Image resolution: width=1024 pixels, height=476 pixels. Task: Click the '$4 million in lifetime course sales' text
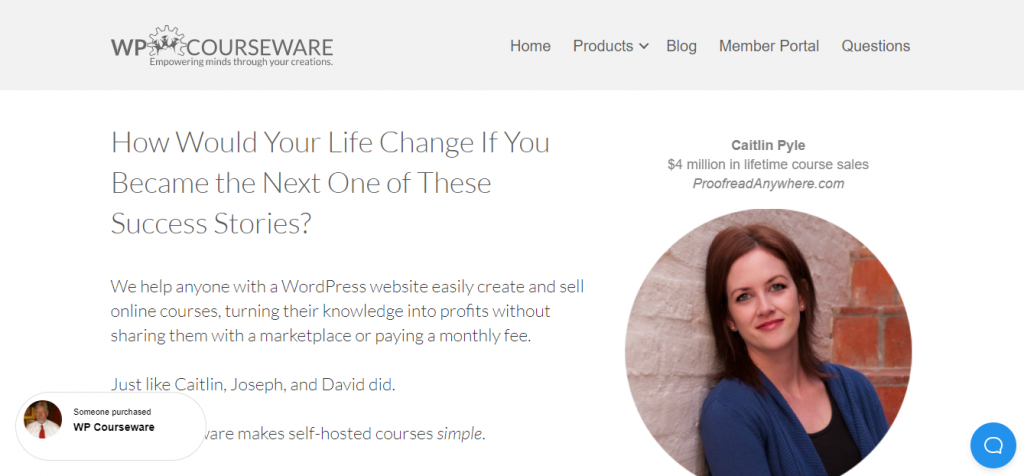point(768,165)
